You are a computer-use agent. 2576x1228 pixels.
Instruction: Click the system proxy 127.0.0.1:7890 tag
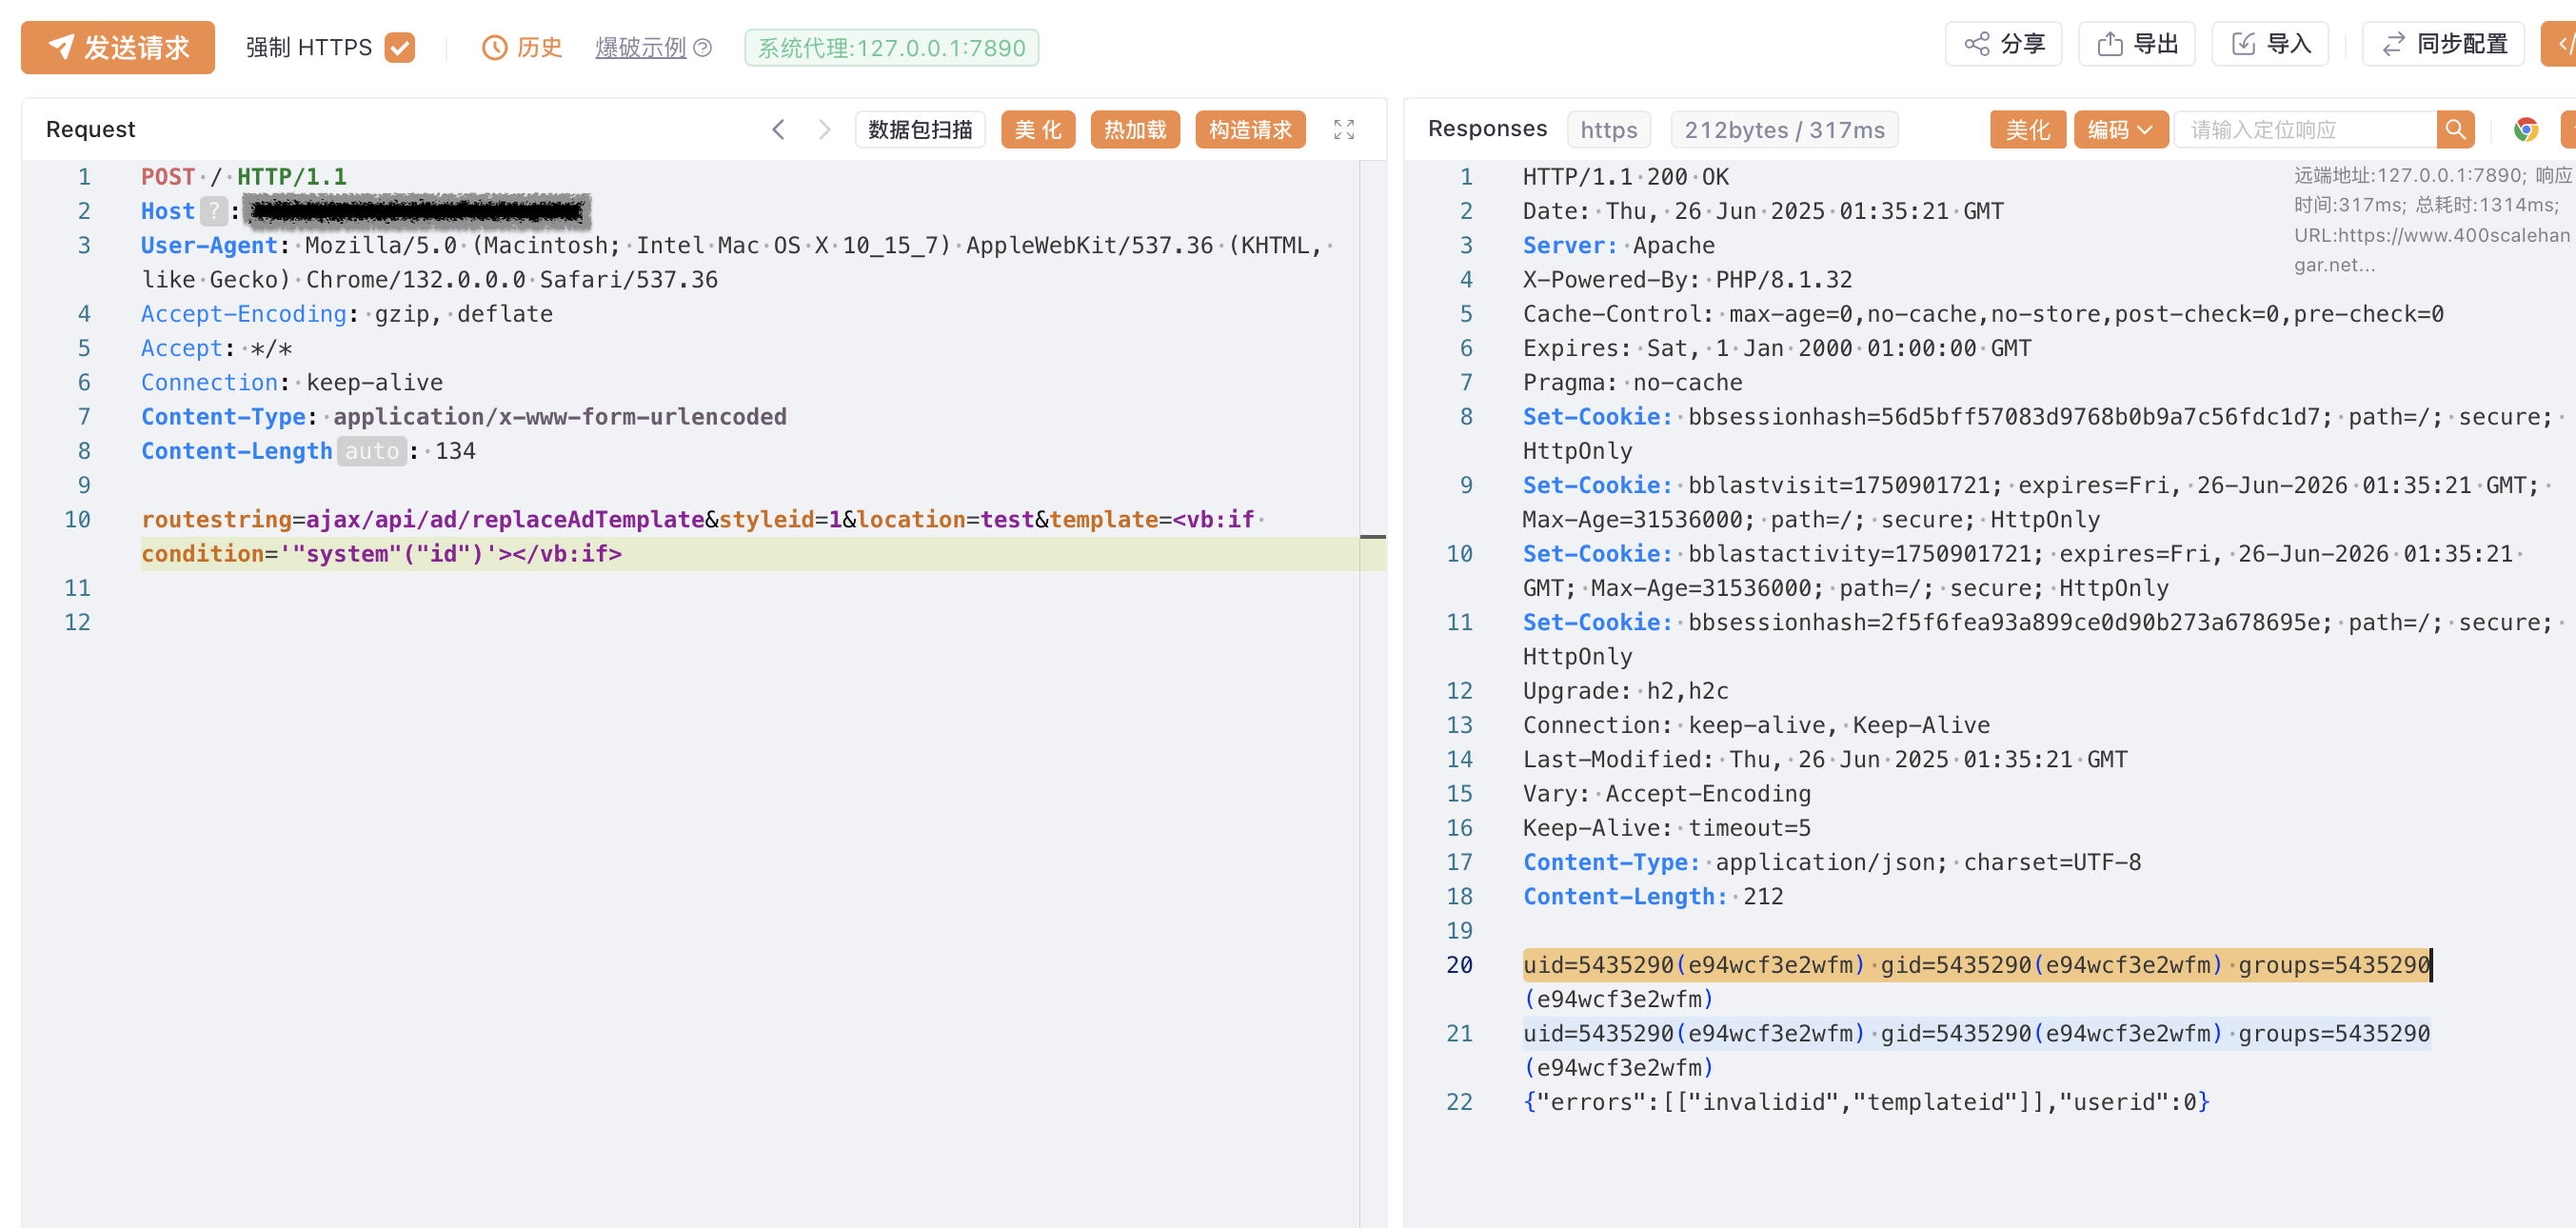(x=891, y=47)
